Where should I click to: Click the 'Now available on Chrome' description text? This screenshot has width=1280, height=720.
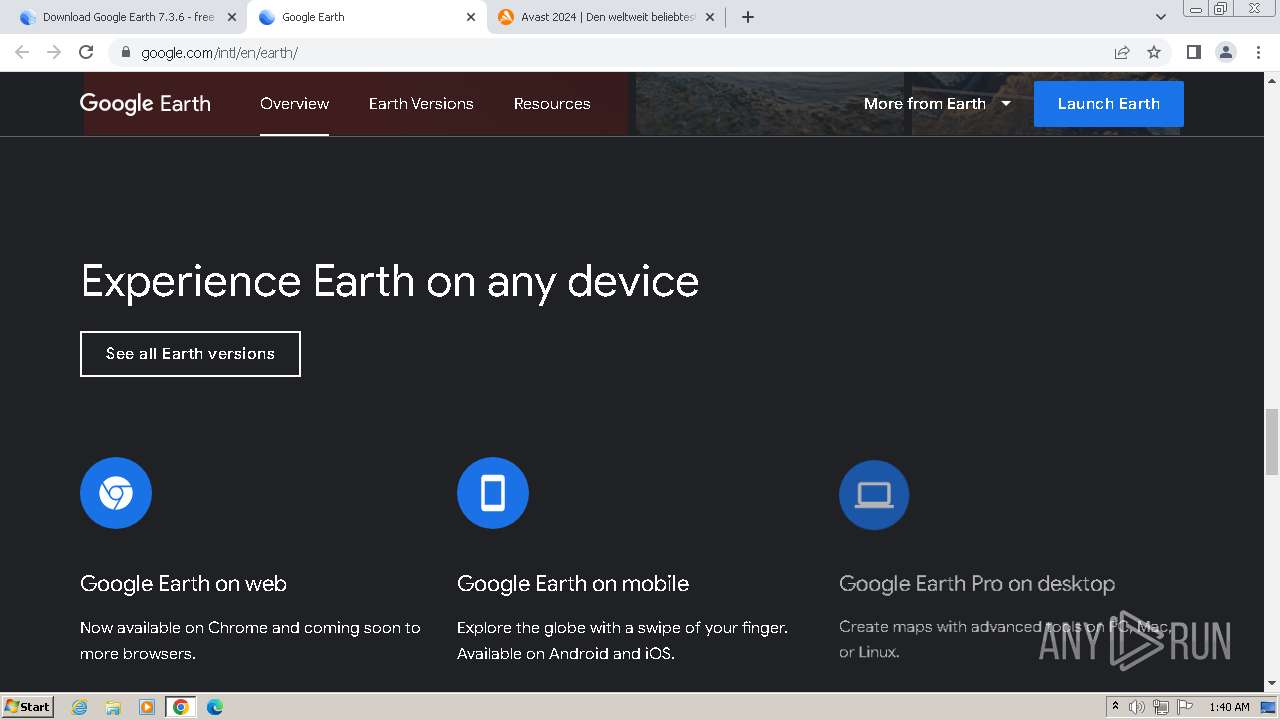click(250, 641)
